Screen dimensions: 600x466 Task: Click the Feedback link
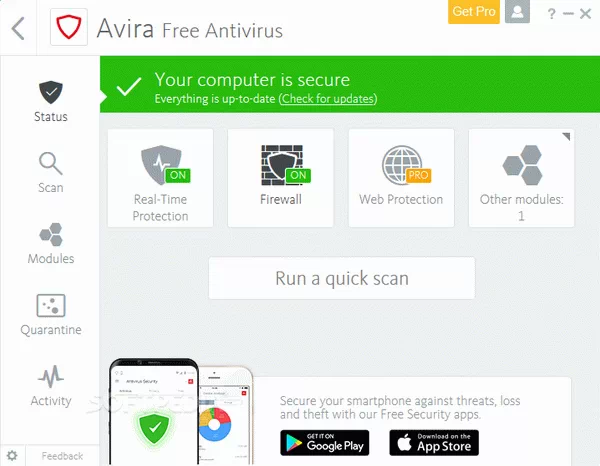click(x=62, y=456)
